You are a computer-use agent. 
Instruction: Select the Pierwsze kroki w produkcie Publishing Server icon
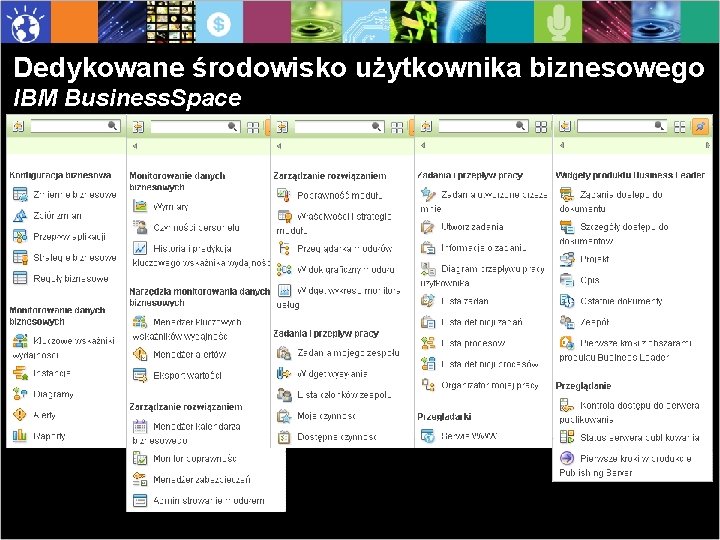[x=567, y=458]
